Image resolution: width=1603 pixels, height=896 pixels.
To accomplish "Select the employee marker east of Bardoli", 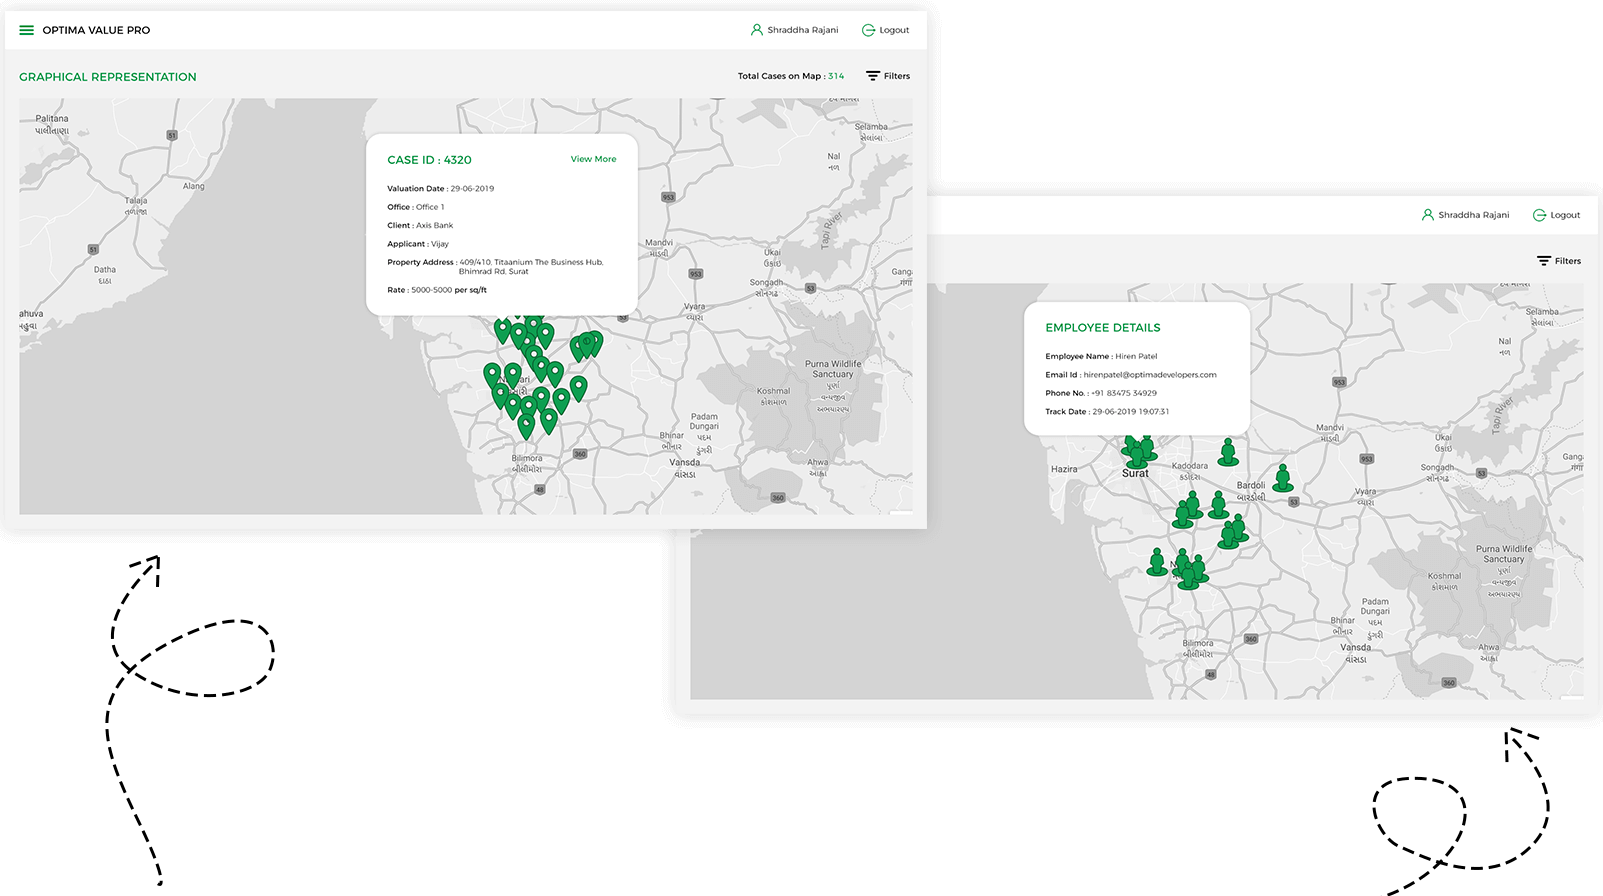I will pyautogui.click(x=1282, y=478).
